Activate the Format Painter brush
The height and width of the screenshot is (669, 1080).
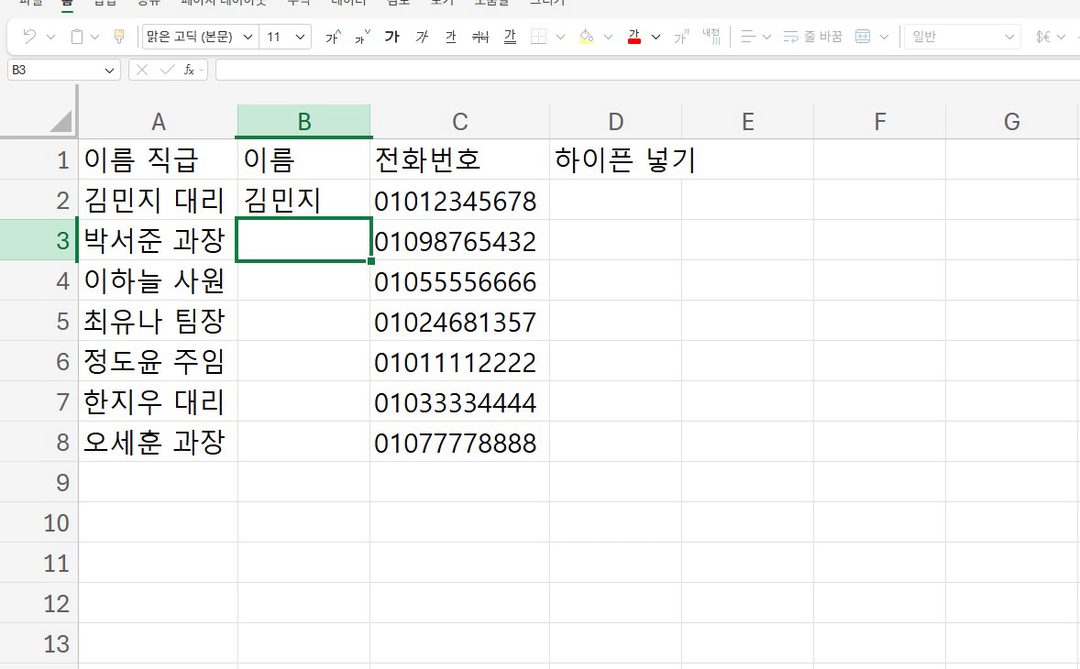coord(119,37)
